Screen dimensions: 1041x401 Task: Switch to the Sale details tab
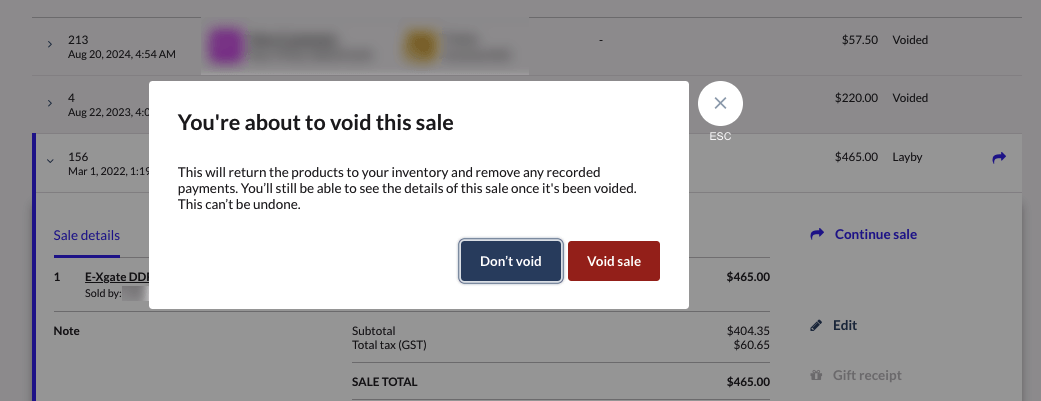(x=86, y=236)
